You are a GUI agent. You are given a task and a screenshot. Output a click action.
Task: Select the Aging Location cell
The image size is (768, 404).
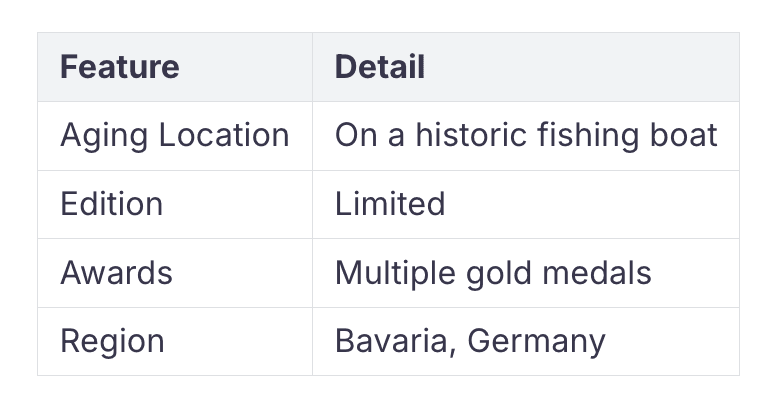coord(175,136)
